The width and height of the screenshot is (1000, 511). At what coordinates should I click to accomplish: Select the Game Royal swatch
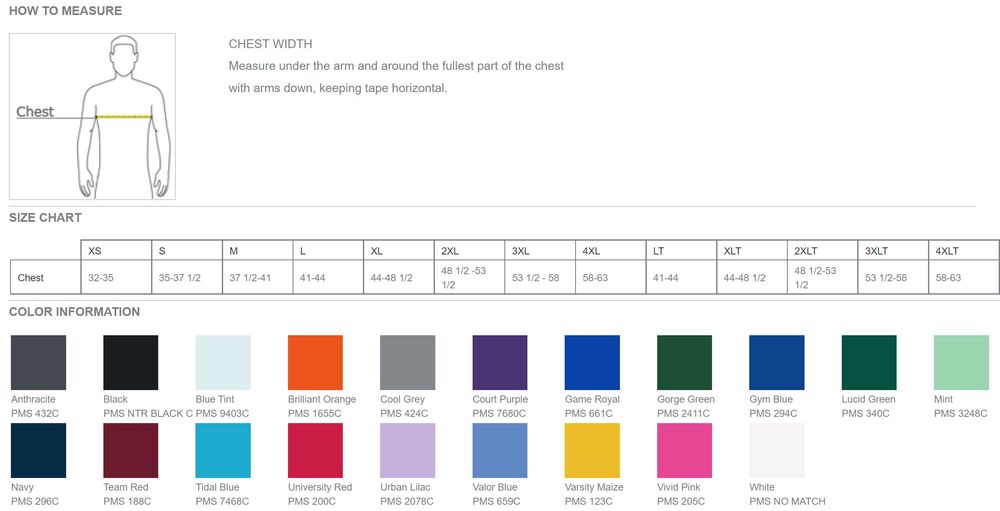[592, 362]
